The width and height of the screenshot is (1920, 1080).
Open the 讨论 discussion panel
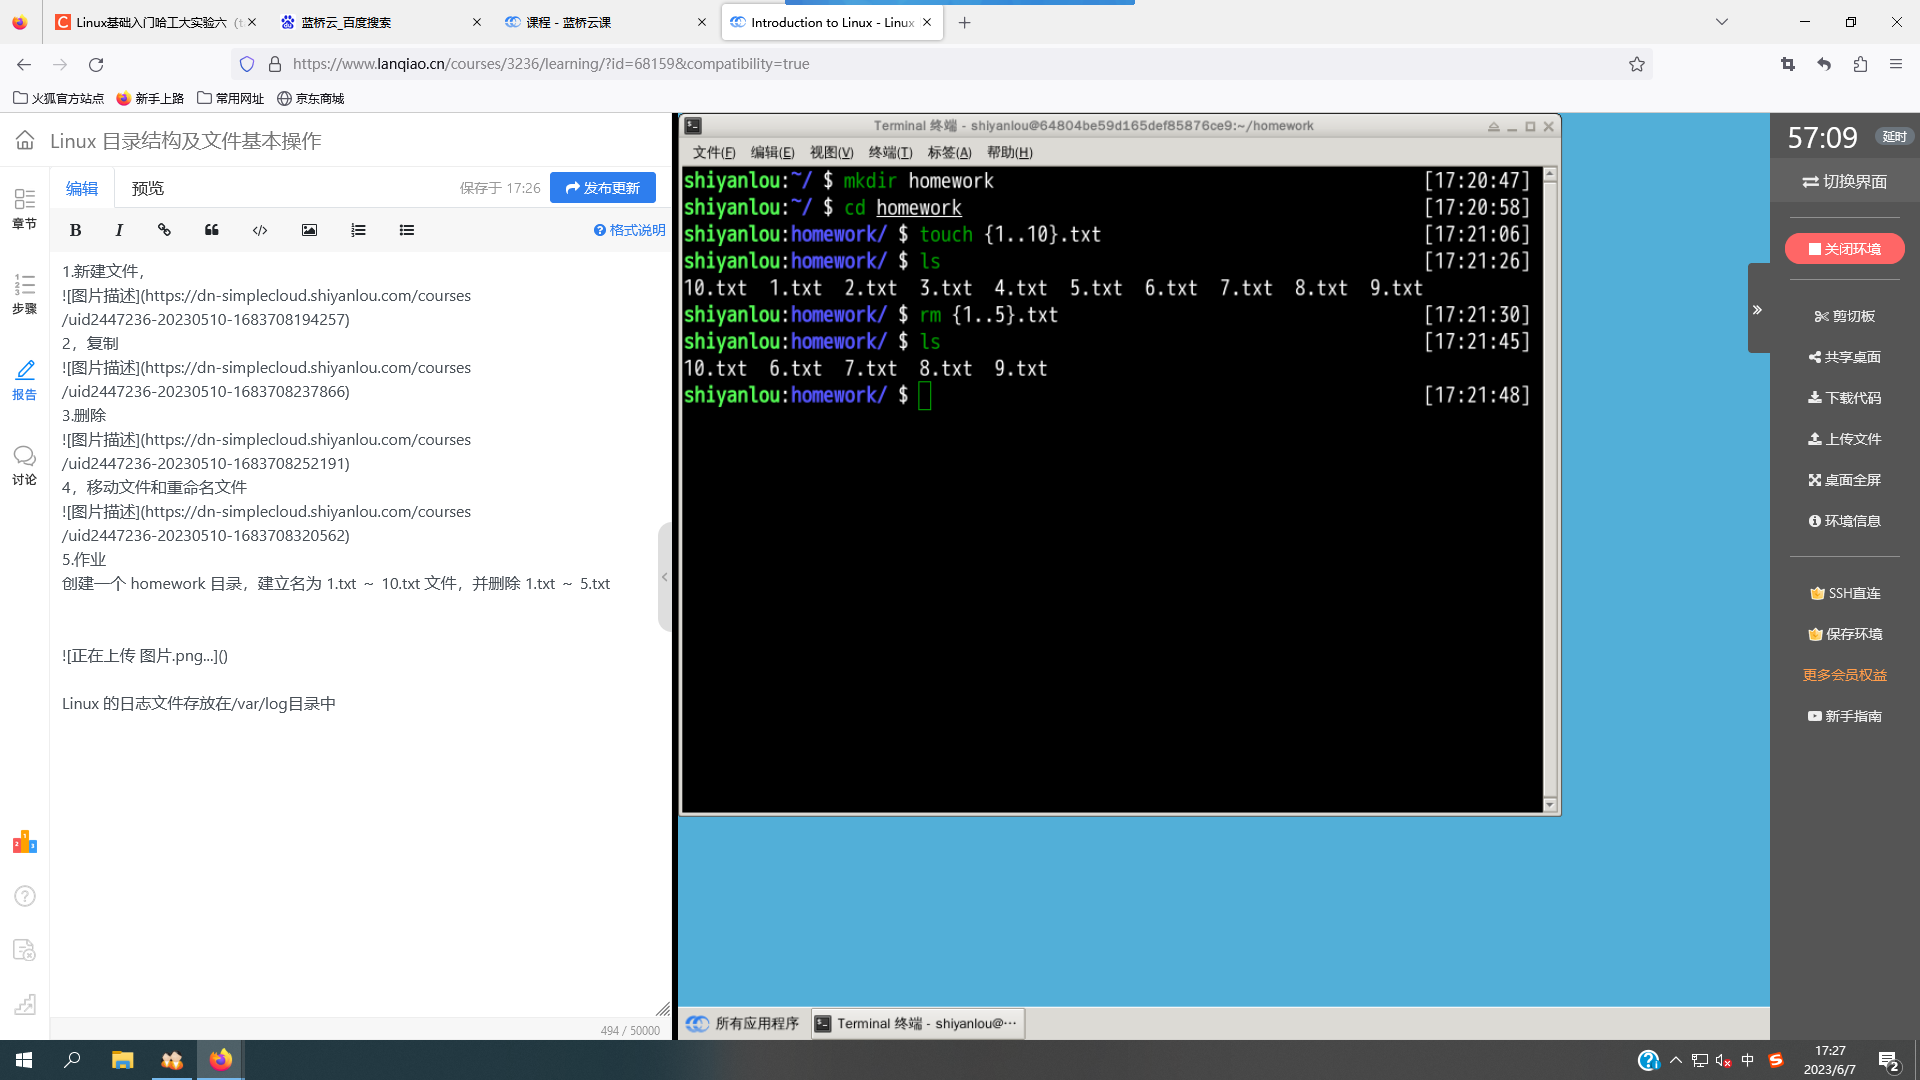(x=24, y=463)
